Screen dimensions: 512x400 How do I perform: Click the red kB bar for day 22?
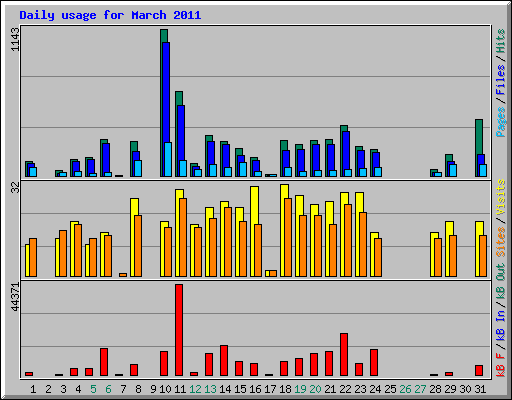(344, 355)
